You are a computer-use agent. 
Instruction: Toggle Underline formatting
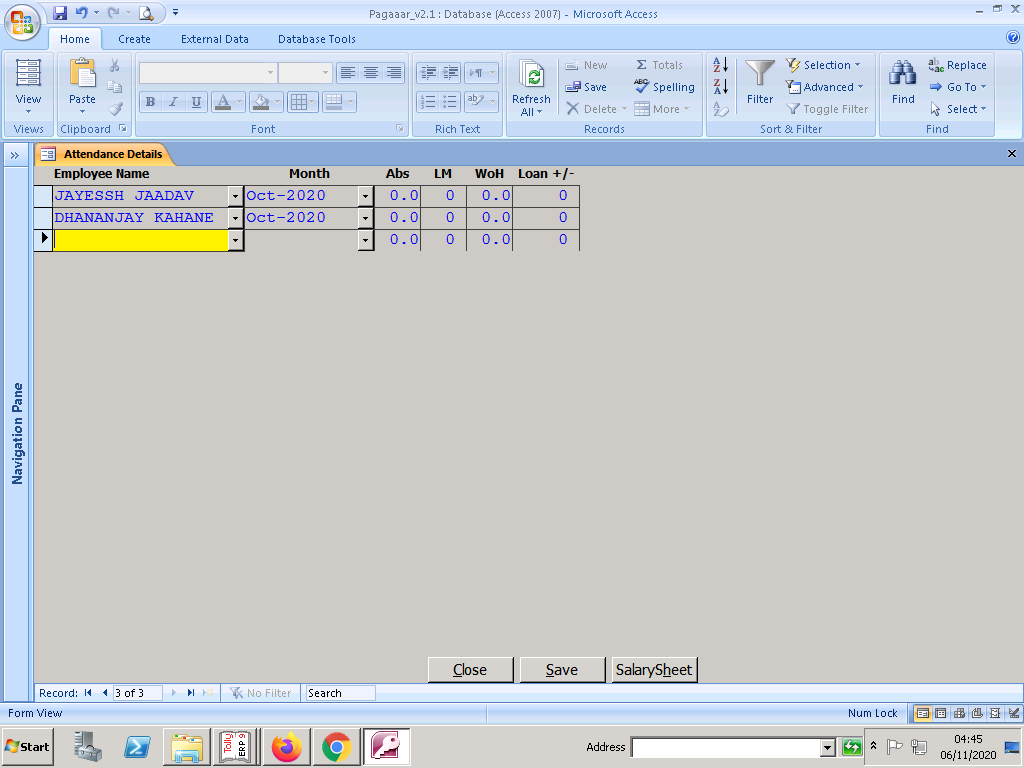point(196,102)
